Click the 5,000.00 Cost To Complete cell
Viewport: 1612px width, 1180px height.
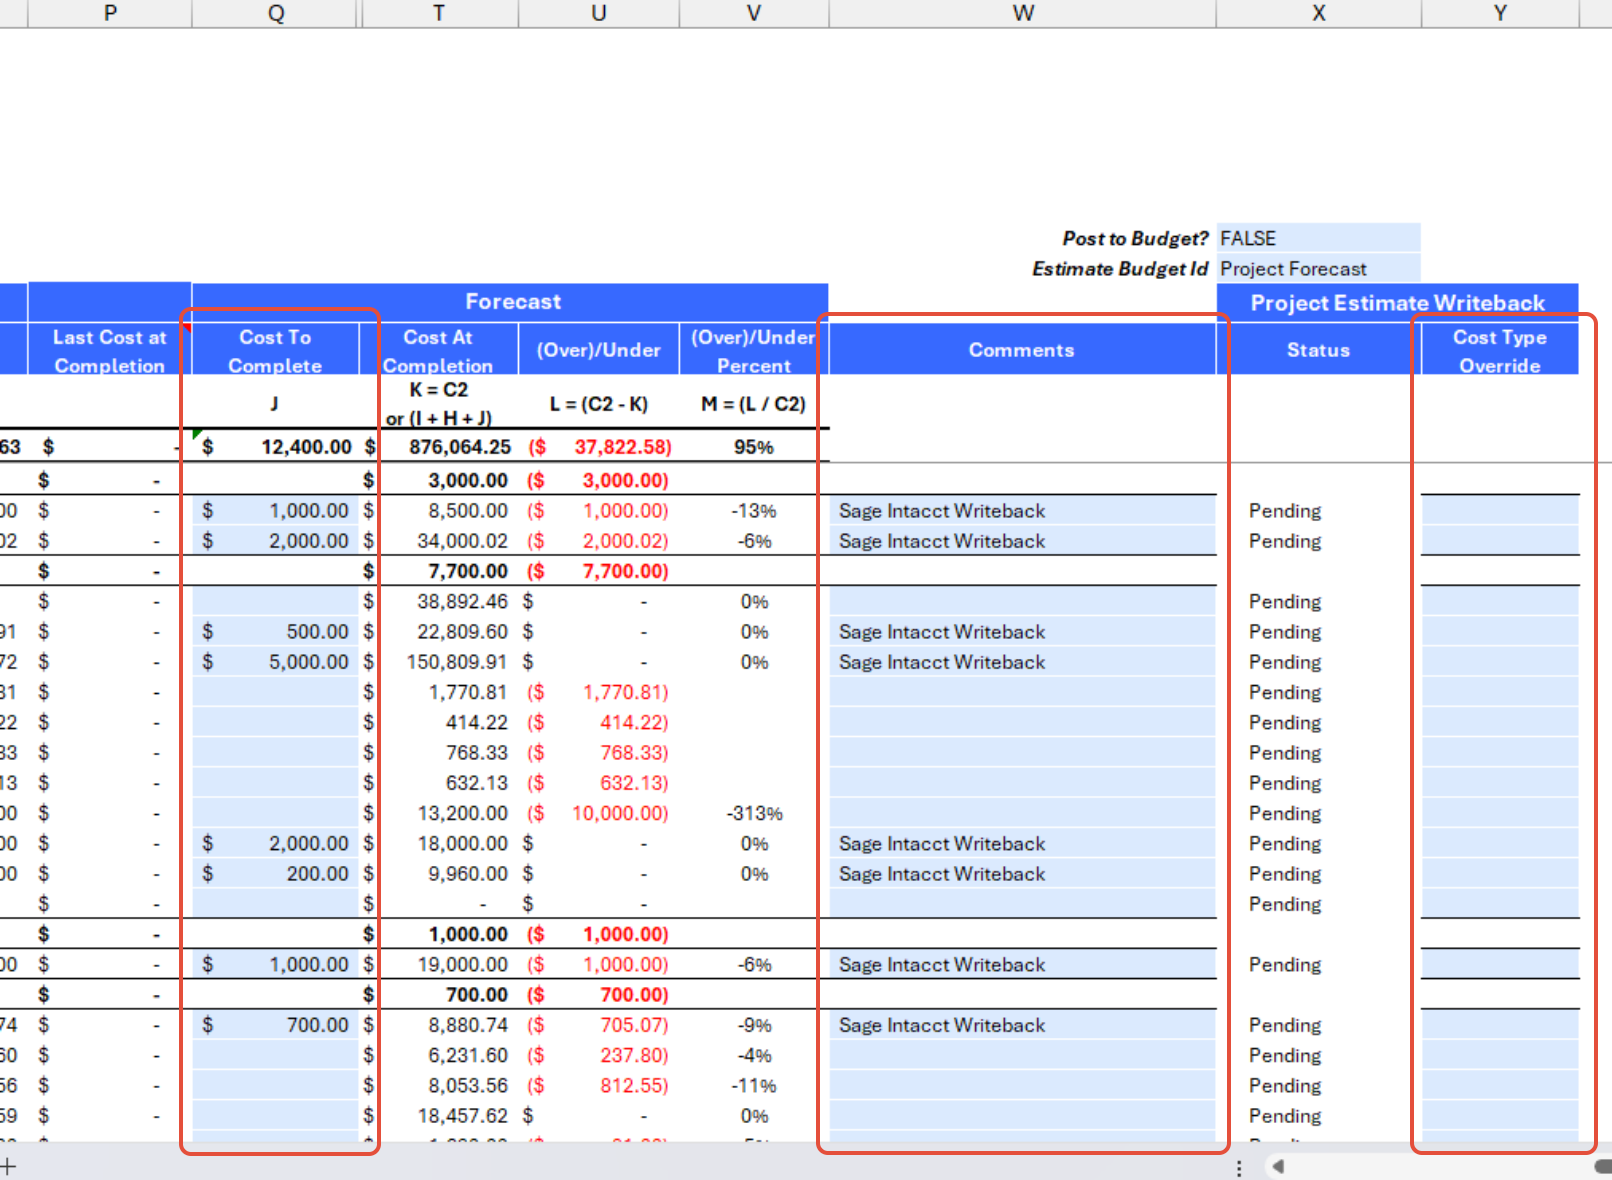click(x=275, y=662)
